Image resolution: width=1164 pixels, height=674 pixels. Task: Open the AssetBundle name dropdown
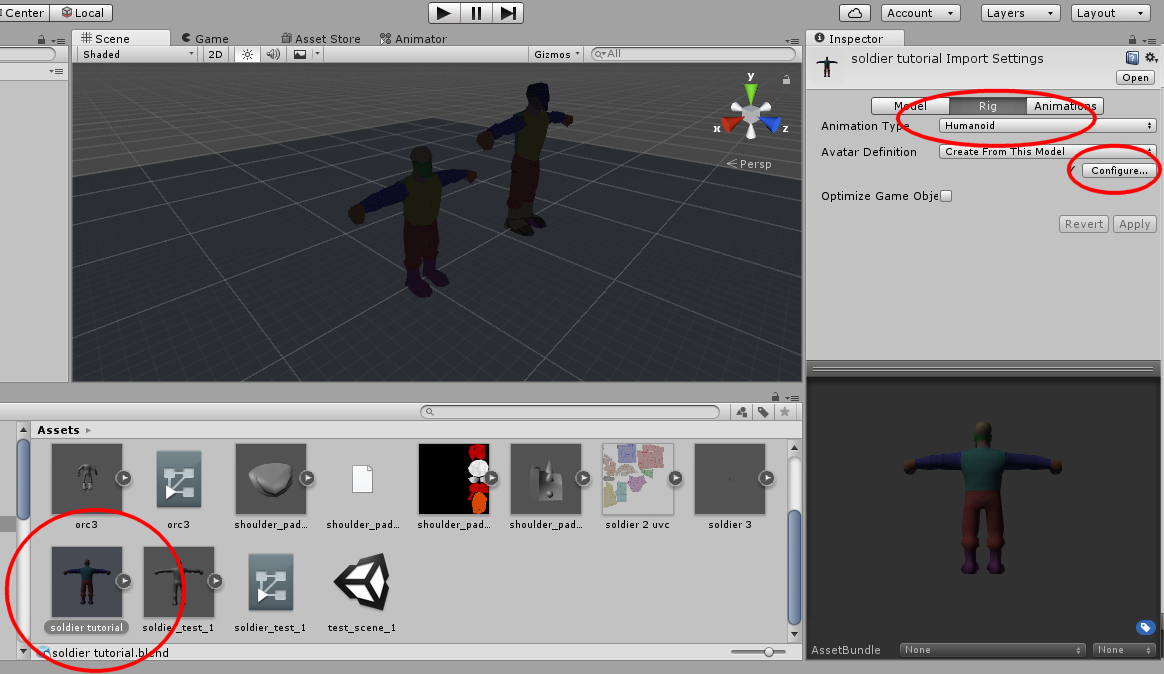tap(993, 650)
